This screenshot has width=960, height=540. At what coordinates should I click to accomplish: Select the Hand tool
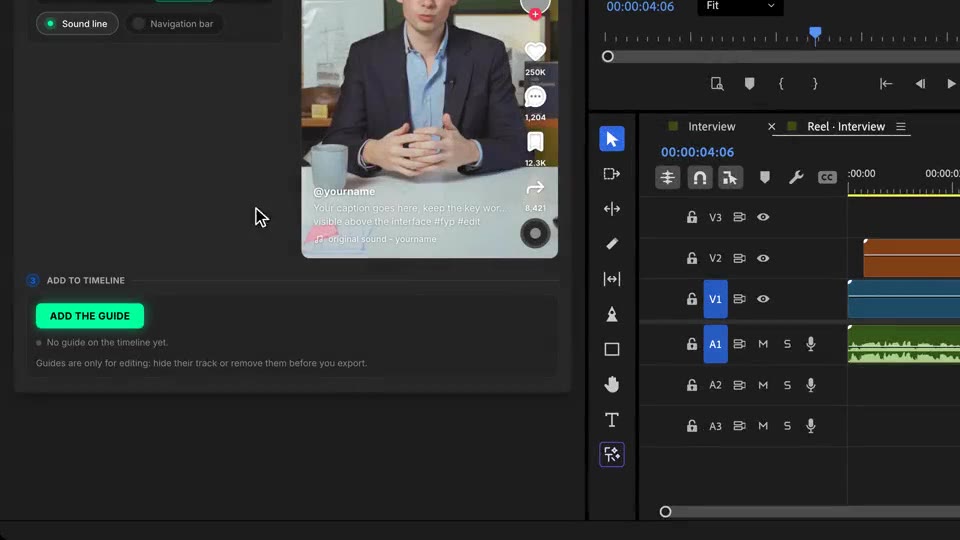pyautogui.click(x=612, y=384)
